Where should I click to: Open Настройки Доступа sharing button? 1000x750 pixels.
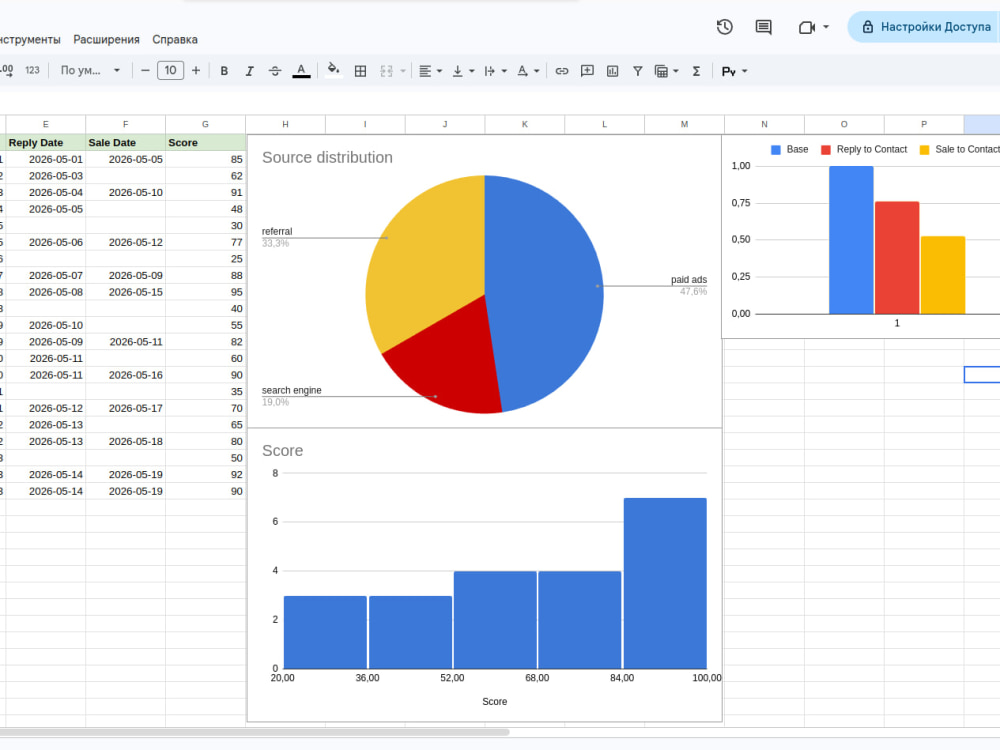pyautogui.click(x=925, y=27)
